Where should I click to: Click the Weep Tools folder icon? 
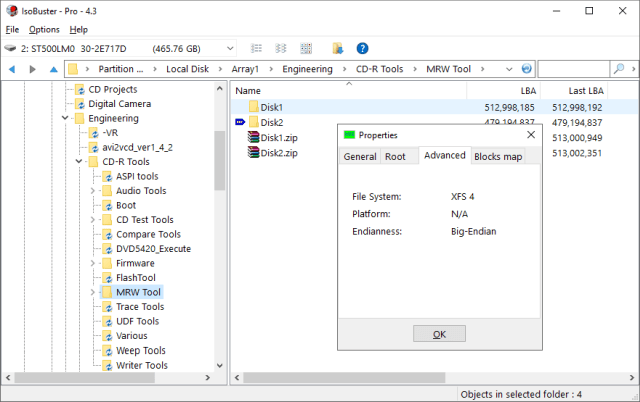(x=107, y=351)
